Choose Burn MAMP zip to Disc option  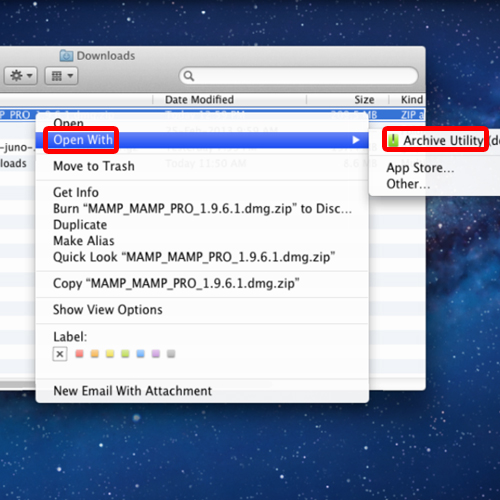(202, 209)
